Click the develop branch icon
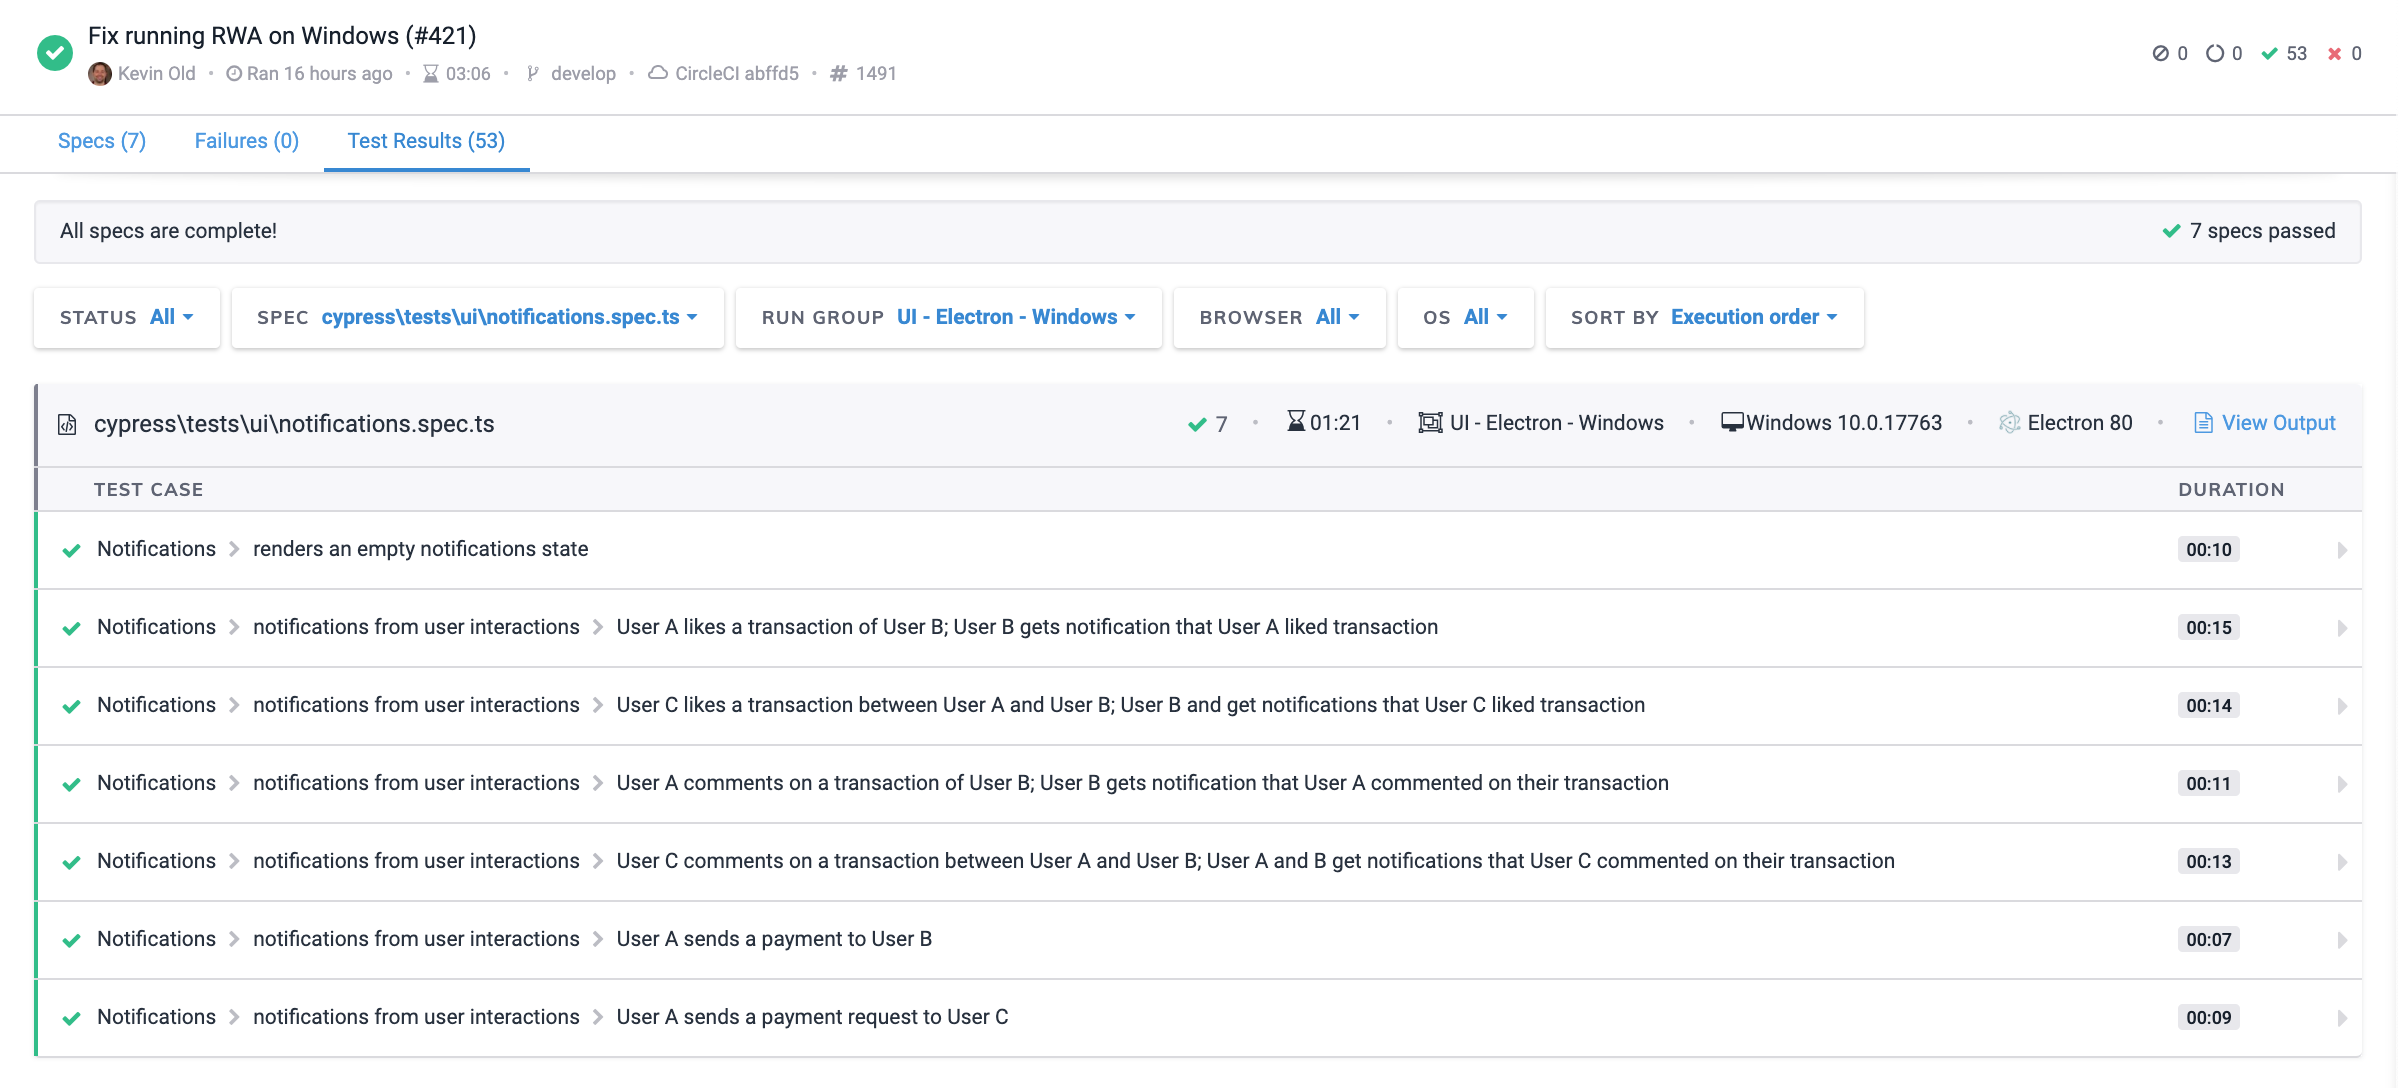Screen dimensions: 2398x1088 point(533,74)
